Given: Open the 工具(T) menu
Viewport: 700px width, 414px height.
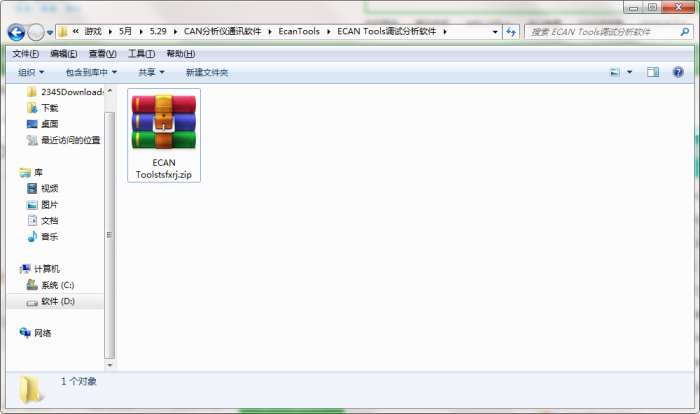Looking at the screenshot, I should (x=142, y=54).
